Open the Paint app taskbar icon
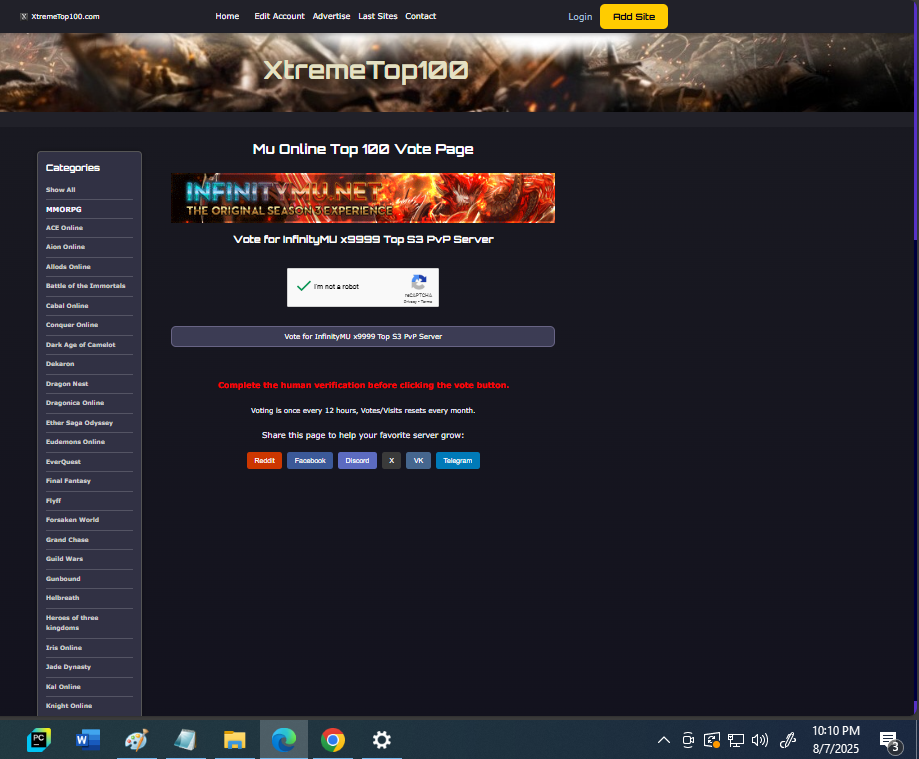919x759 pixels. [x=137, y=740]
